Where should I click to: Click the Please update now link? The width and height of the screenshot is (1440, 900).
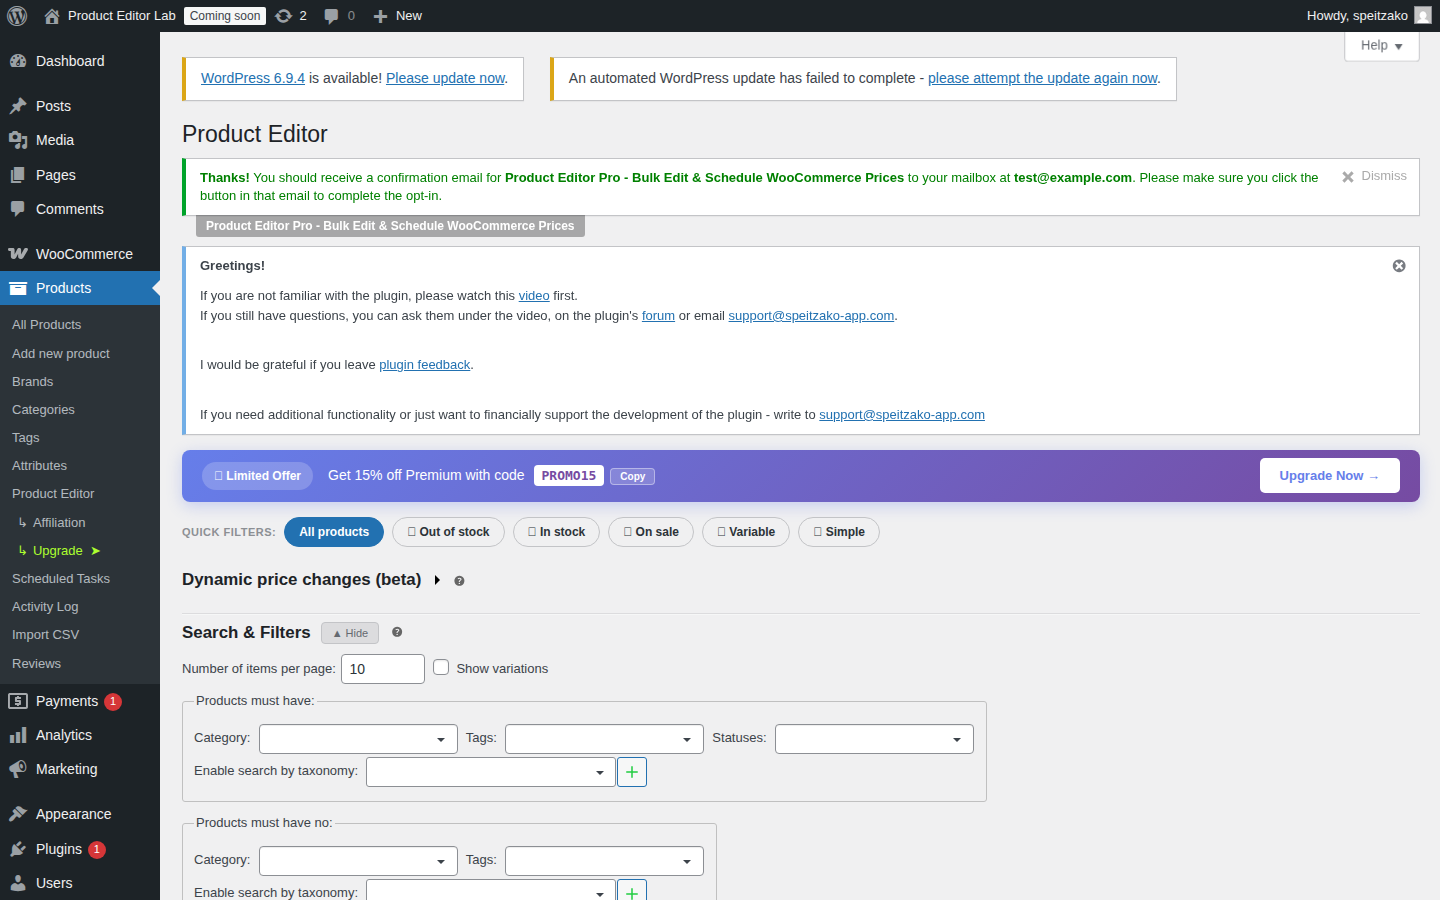[446, 78]
